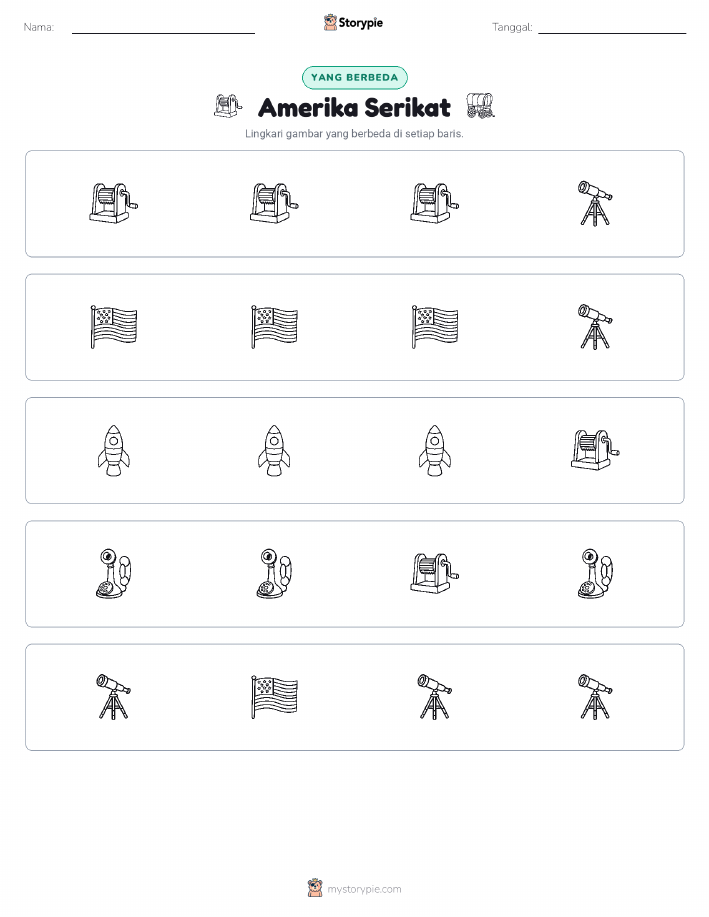Click the last telescope in bottom row
The image size is (709, 917).
point(595,697)
